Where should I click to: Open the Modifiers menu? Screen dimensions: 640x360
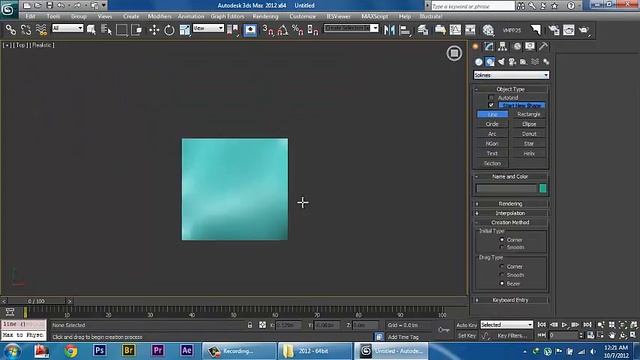[x=160, y=16]
